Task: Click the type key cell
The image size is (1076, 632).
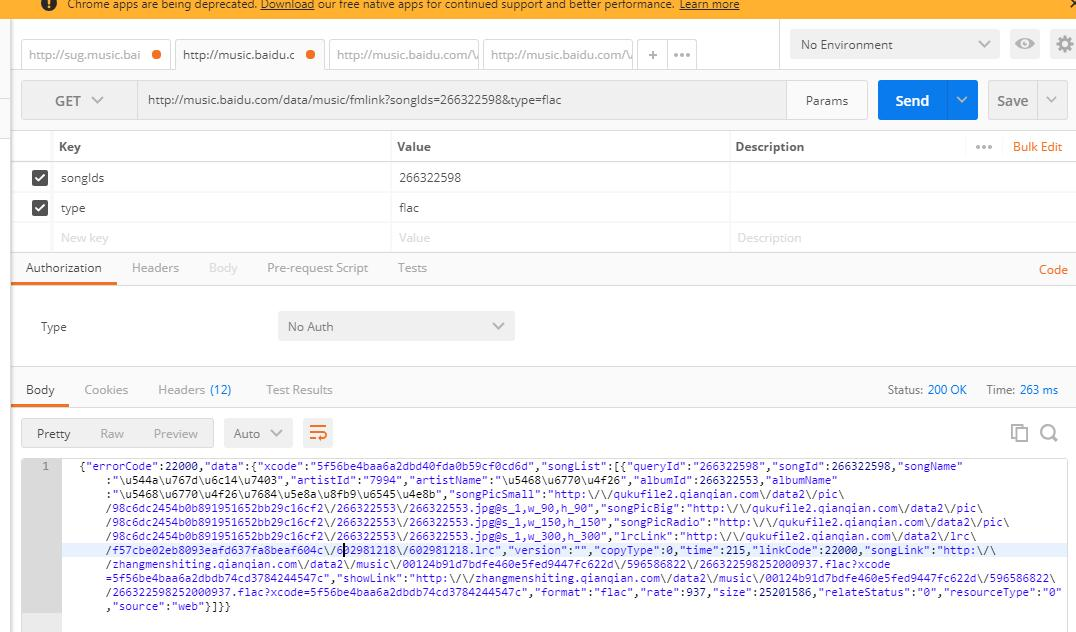Action: click(x=221, y=208)
